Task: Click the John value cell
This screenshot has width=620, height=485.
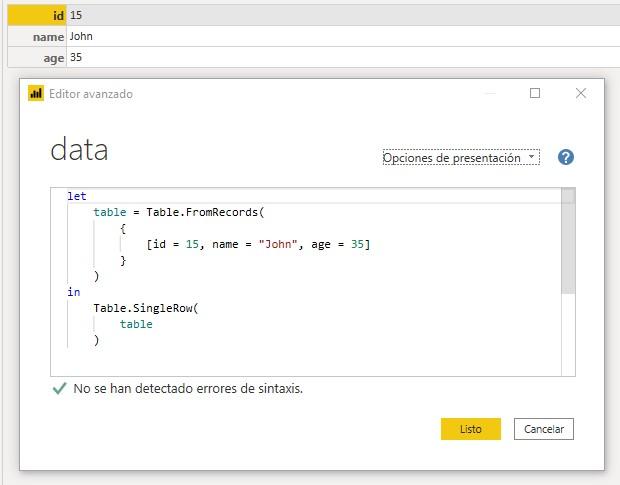Action: 82,37
